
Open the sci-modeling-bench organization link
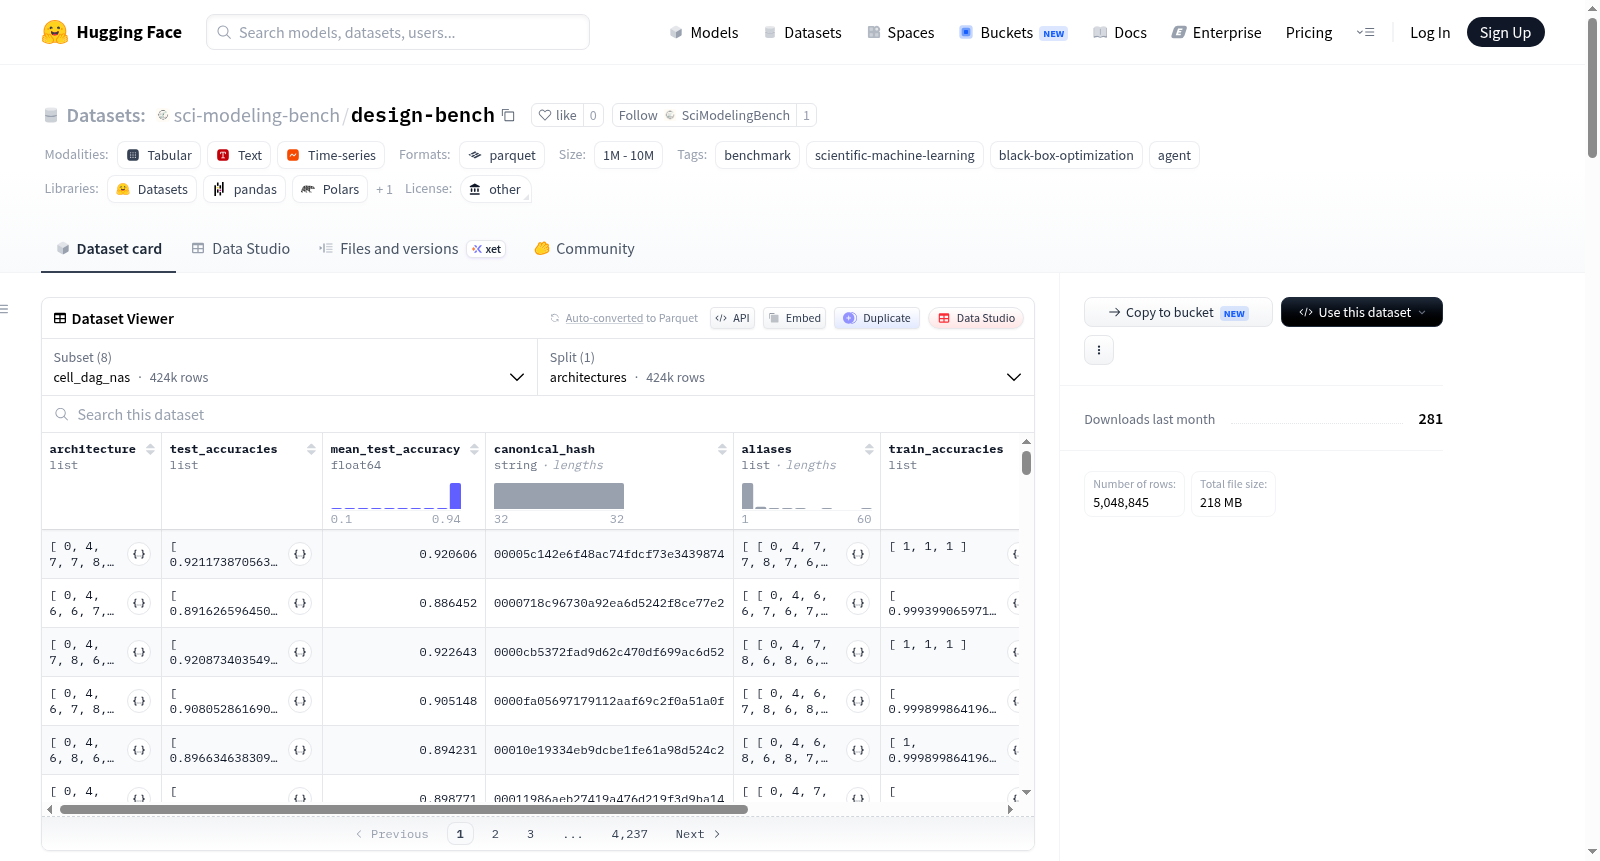tap(257, 115)
